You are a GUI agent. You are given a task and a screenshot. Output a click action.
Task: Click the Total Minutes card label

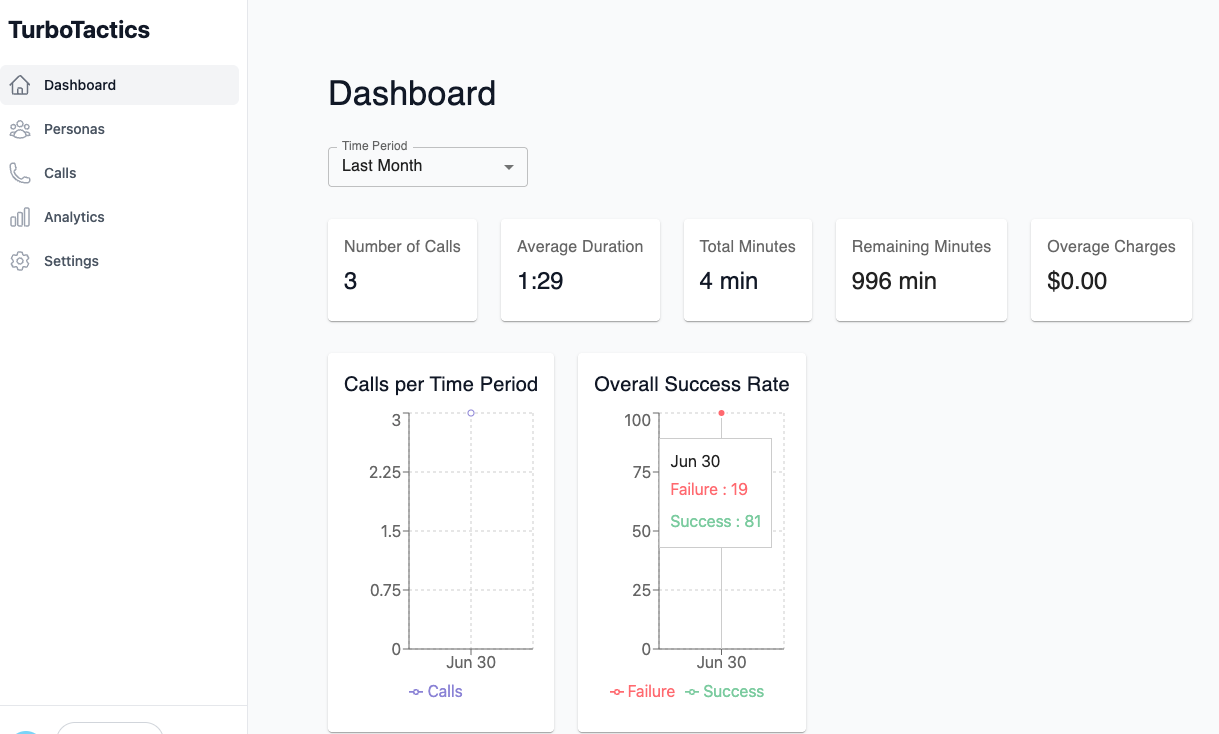[747, 246]
